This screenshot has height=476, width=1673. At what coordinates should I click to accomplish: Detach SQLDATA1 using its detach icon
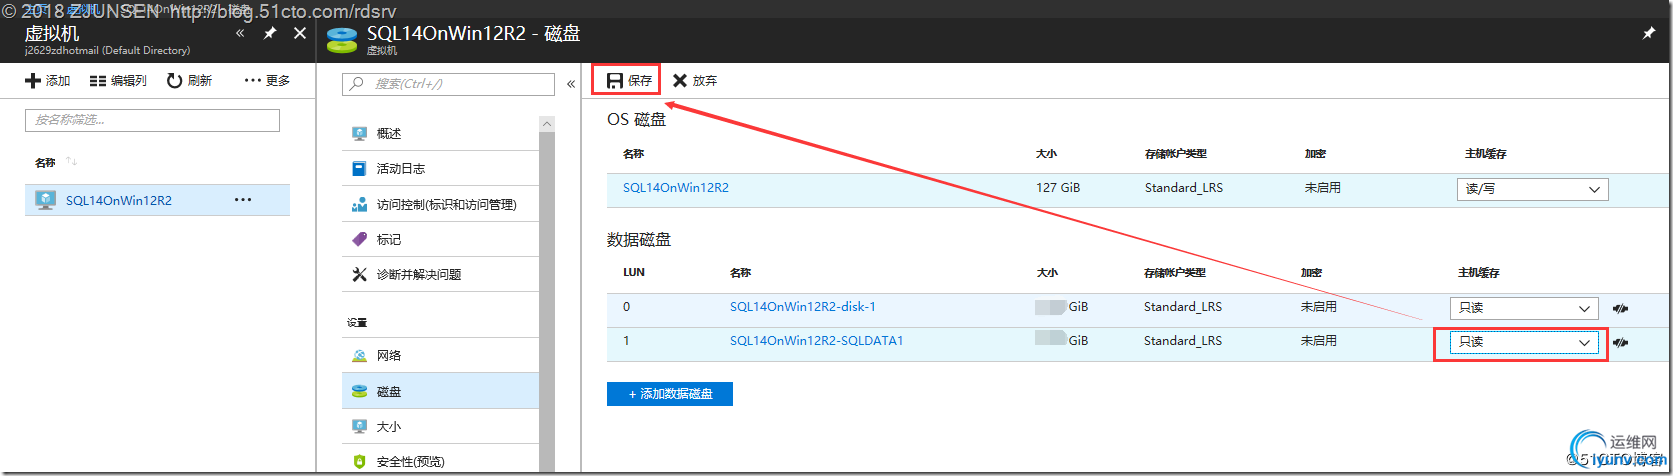[x=1621, y=342]
